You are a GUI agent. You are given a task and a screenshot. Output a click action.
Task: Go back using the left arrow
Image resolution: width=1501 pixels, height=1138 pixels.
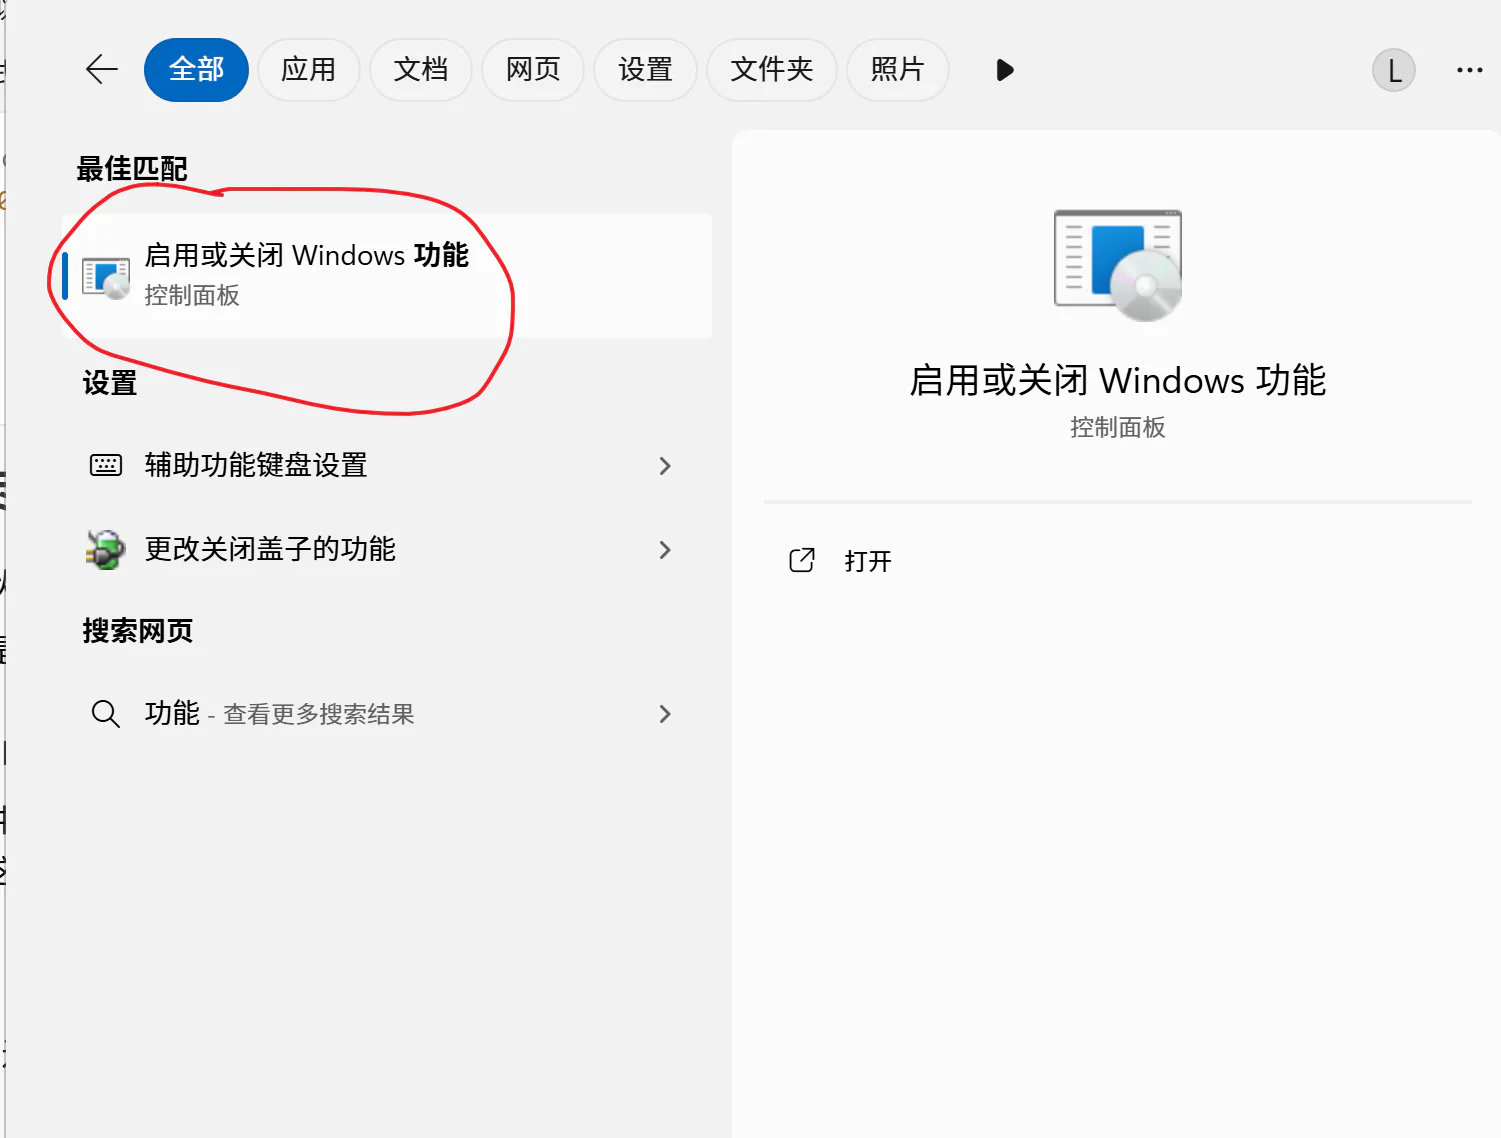102,69
